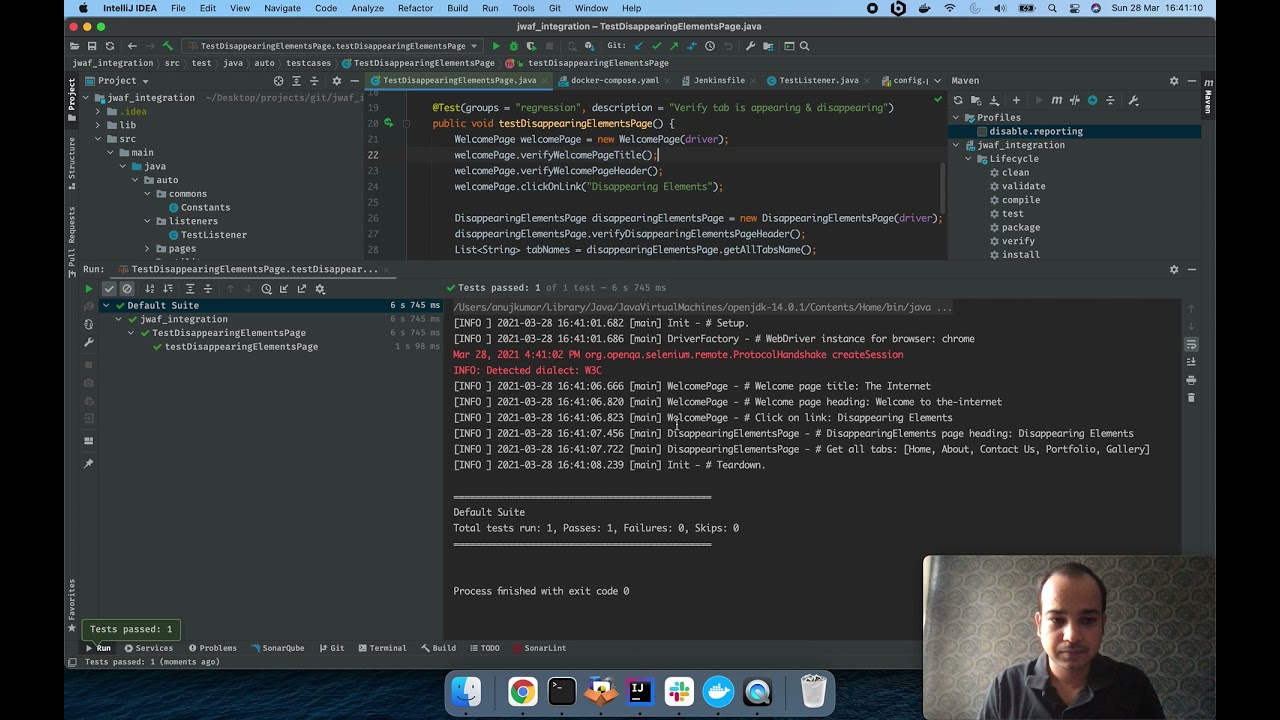Rerun tests in Run panel
Image resolution: width=1280 pixels, height=720 pixels.
88,289
